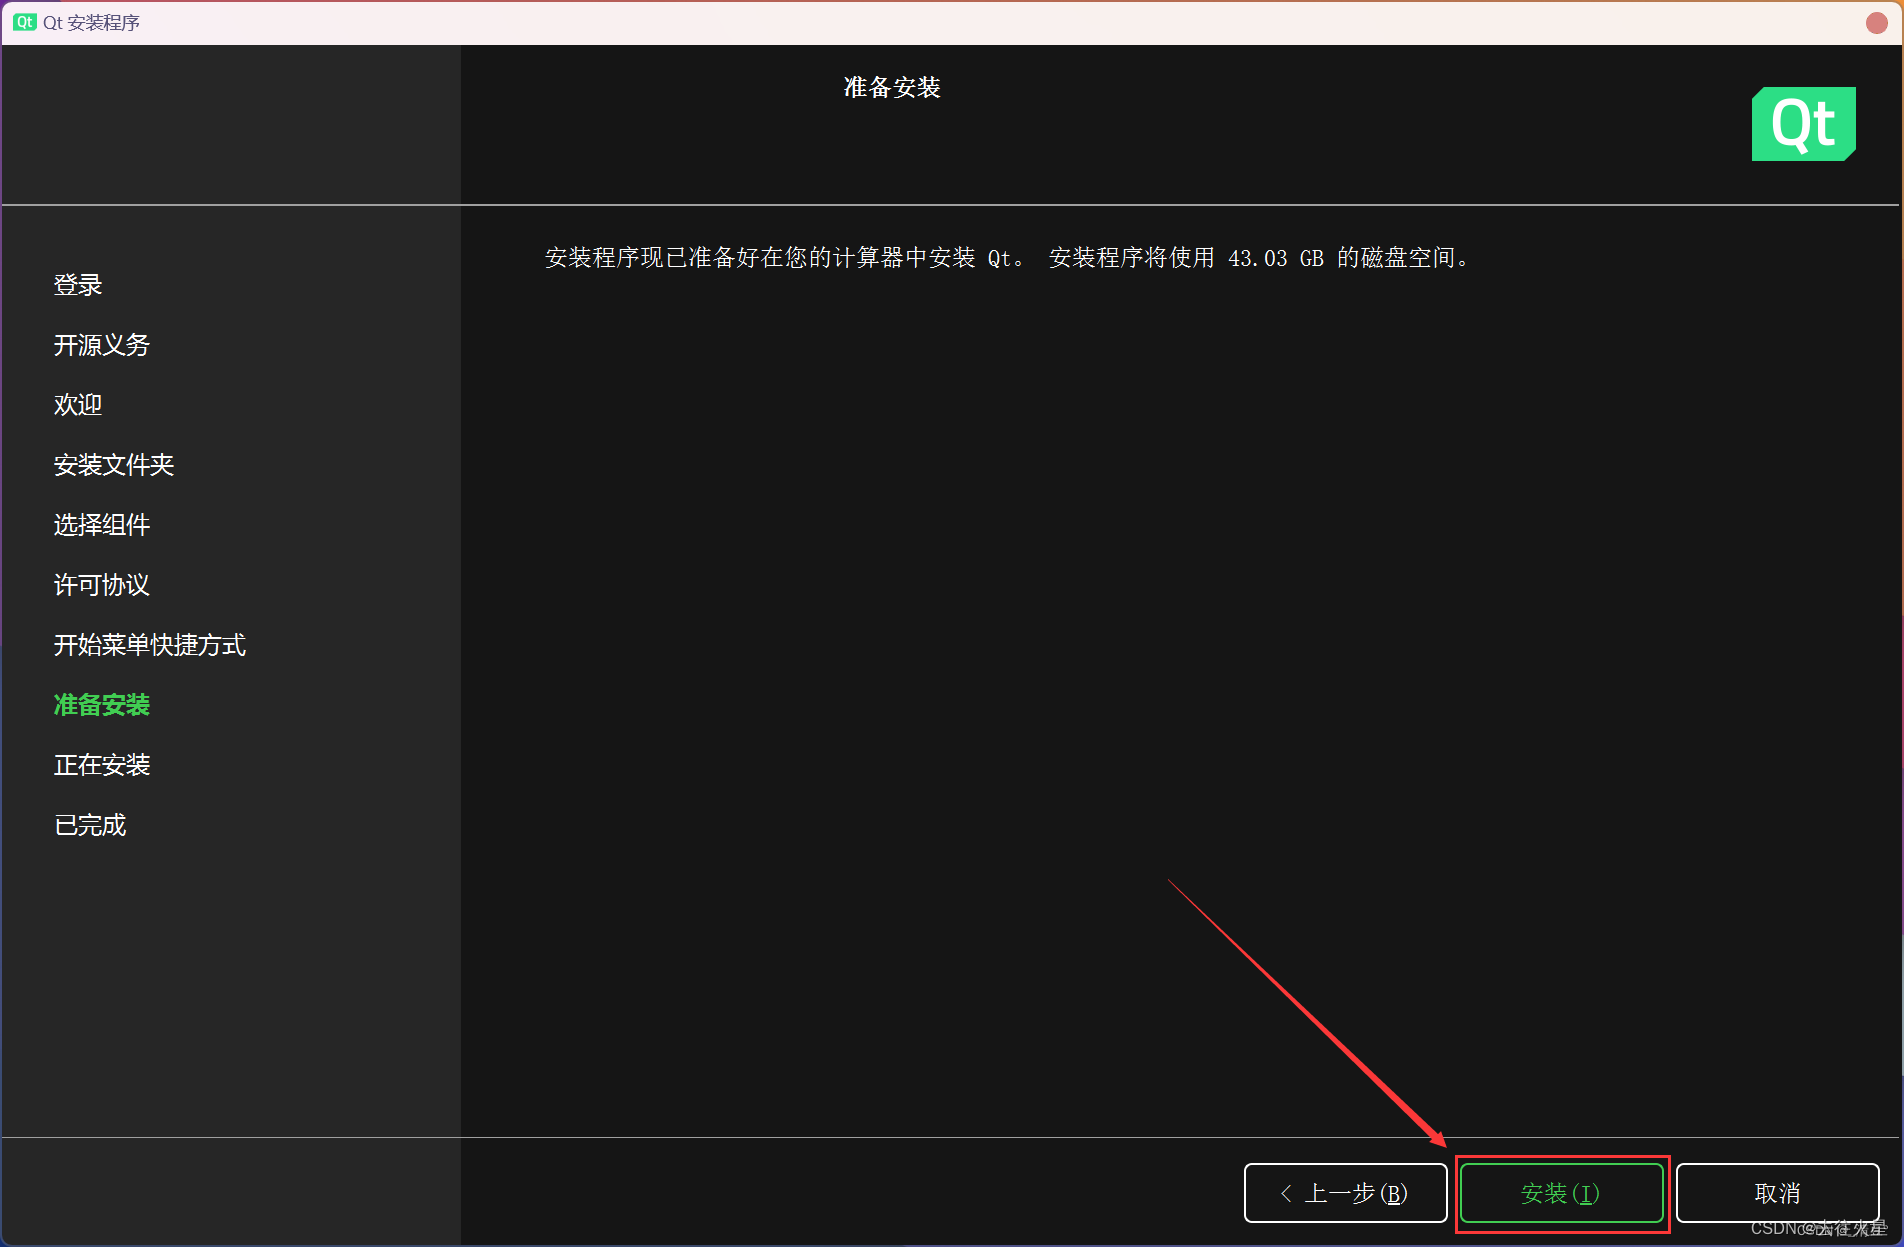Select 安装文件夹 step in sidebar

[x=114, y=465]
